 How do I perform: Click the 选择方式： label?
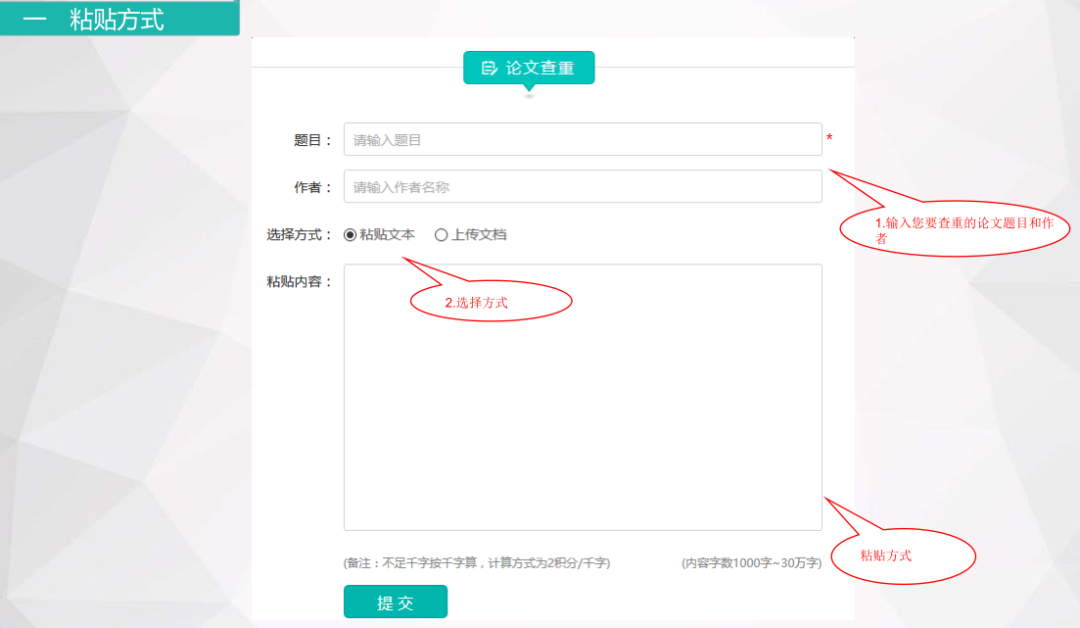point(299,235)
